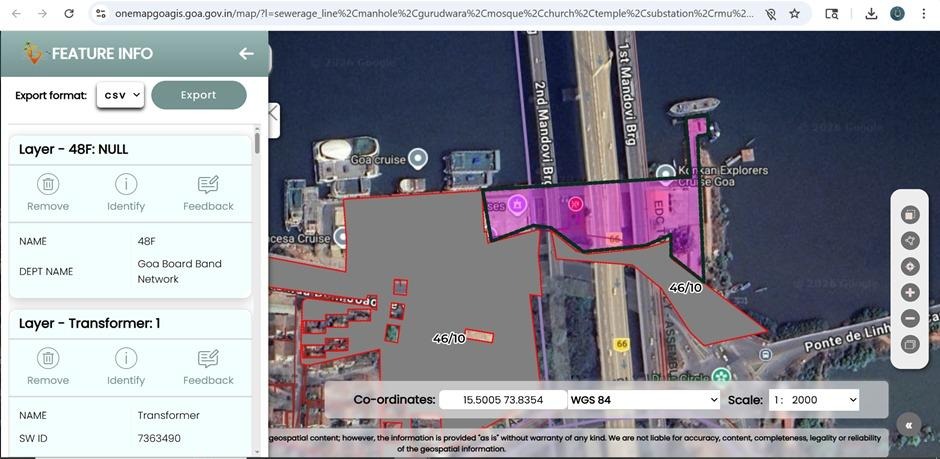Click the coordinates input field
Viewport: 940px width, 459px height.
pos(502,400)
